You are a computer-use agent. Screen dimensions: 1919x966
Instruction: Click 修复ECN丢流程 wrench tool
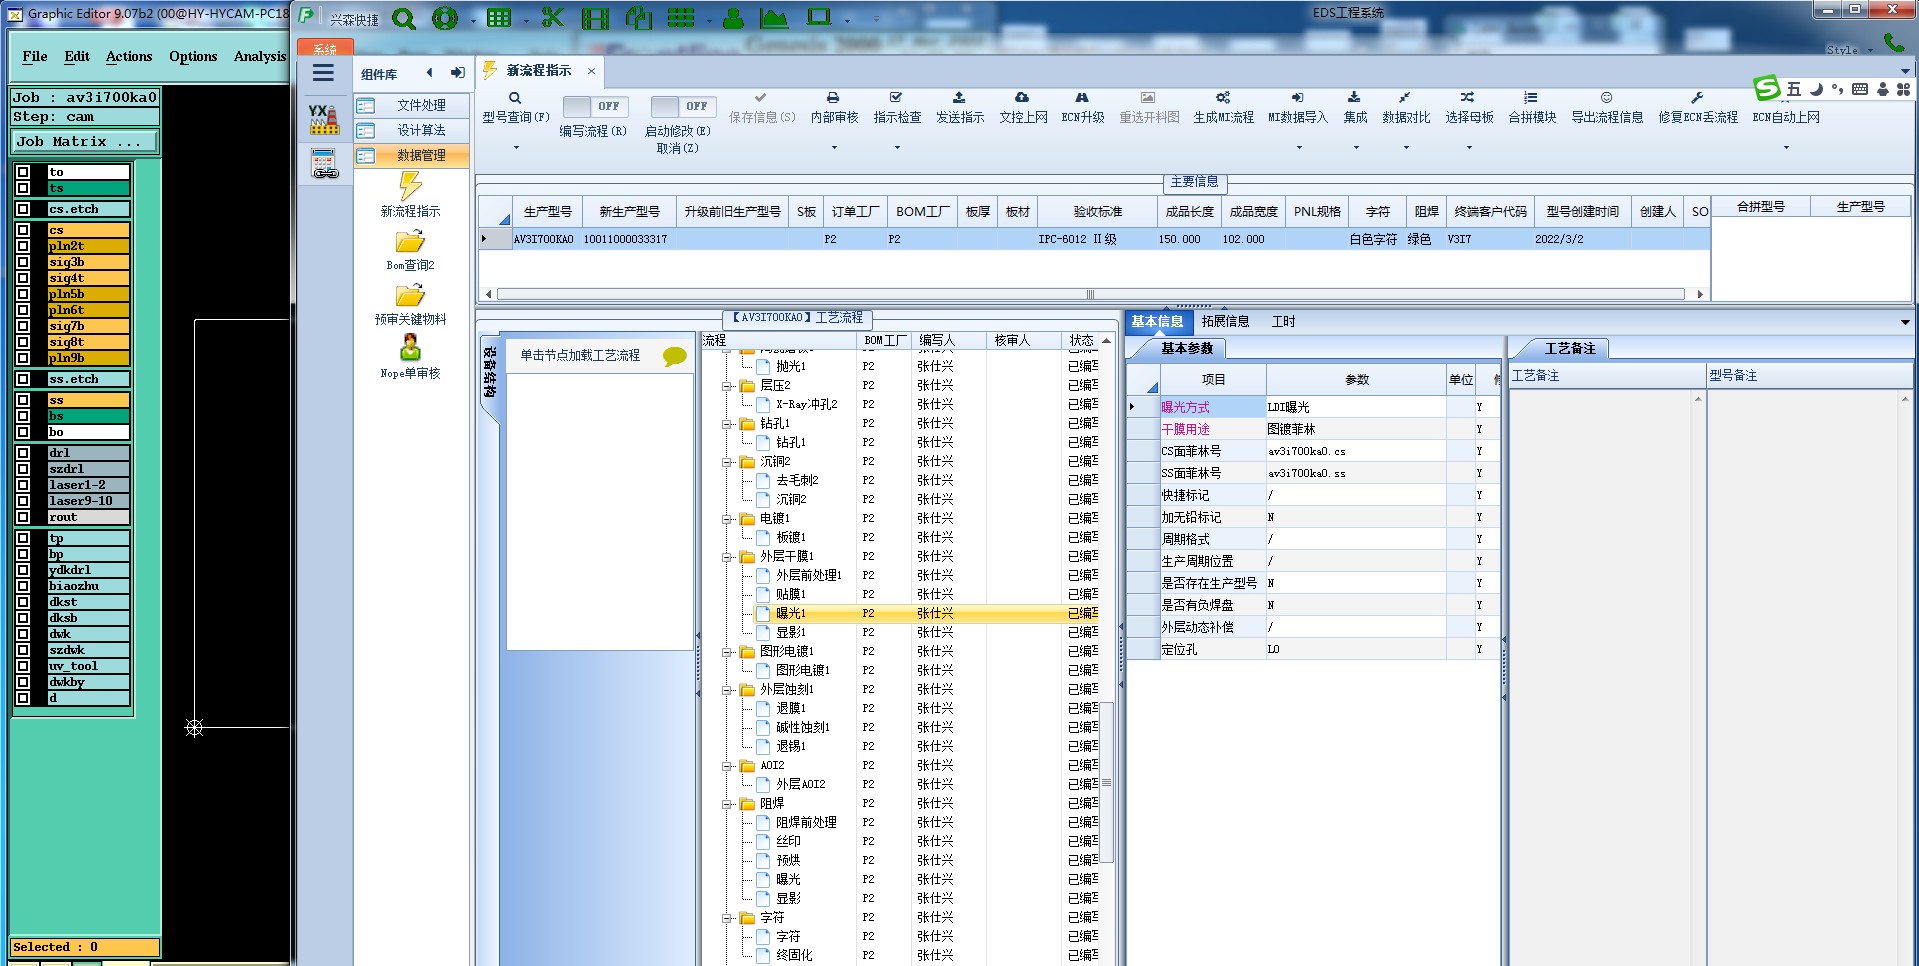tap(1697, 108)
